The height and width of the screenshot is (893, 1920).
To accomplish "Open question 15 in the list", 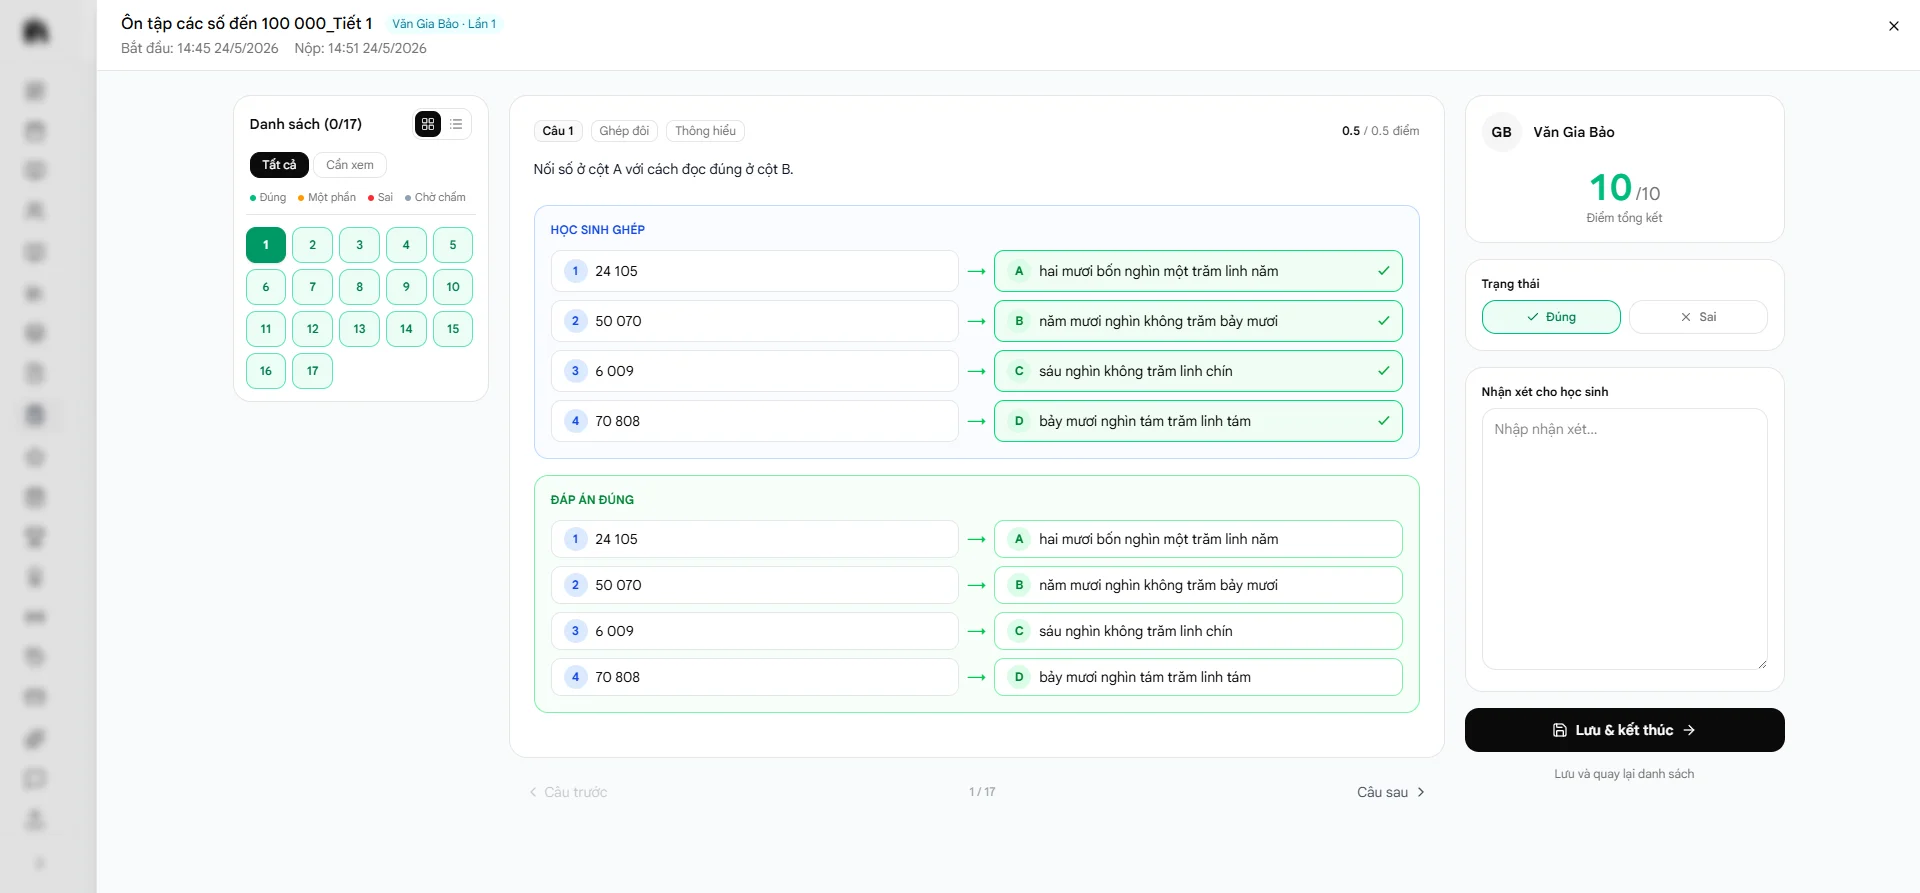I will coord(453,329).
